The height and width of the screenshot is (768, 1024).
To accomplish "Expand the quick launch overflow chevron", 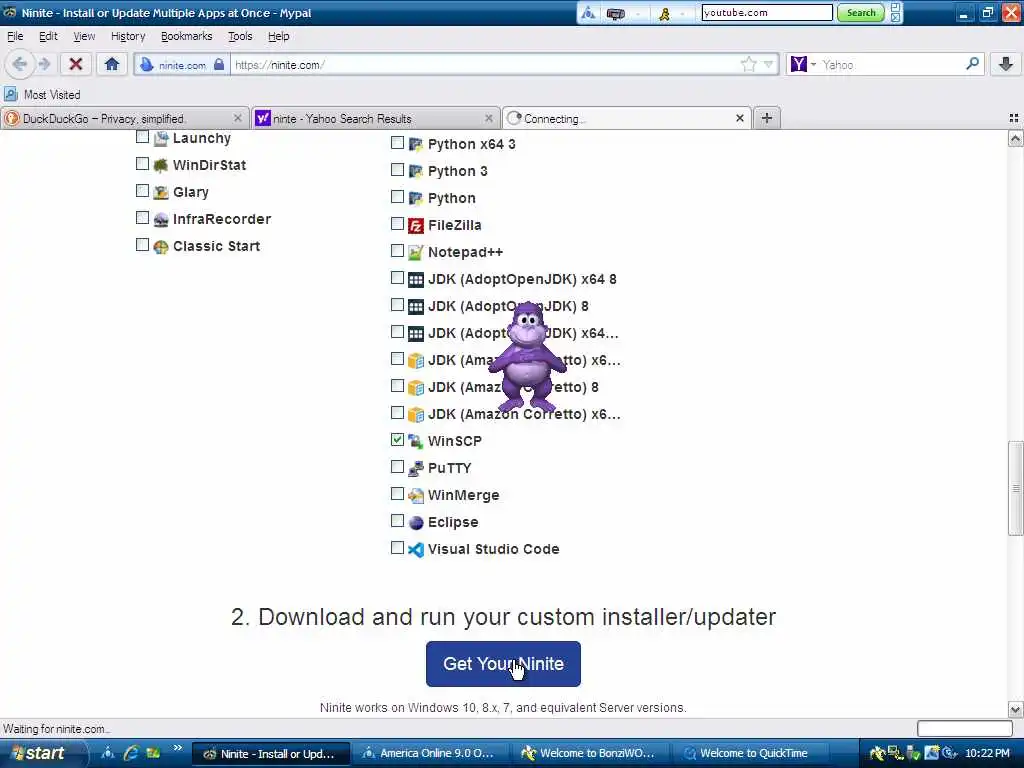I will (178, 748).
